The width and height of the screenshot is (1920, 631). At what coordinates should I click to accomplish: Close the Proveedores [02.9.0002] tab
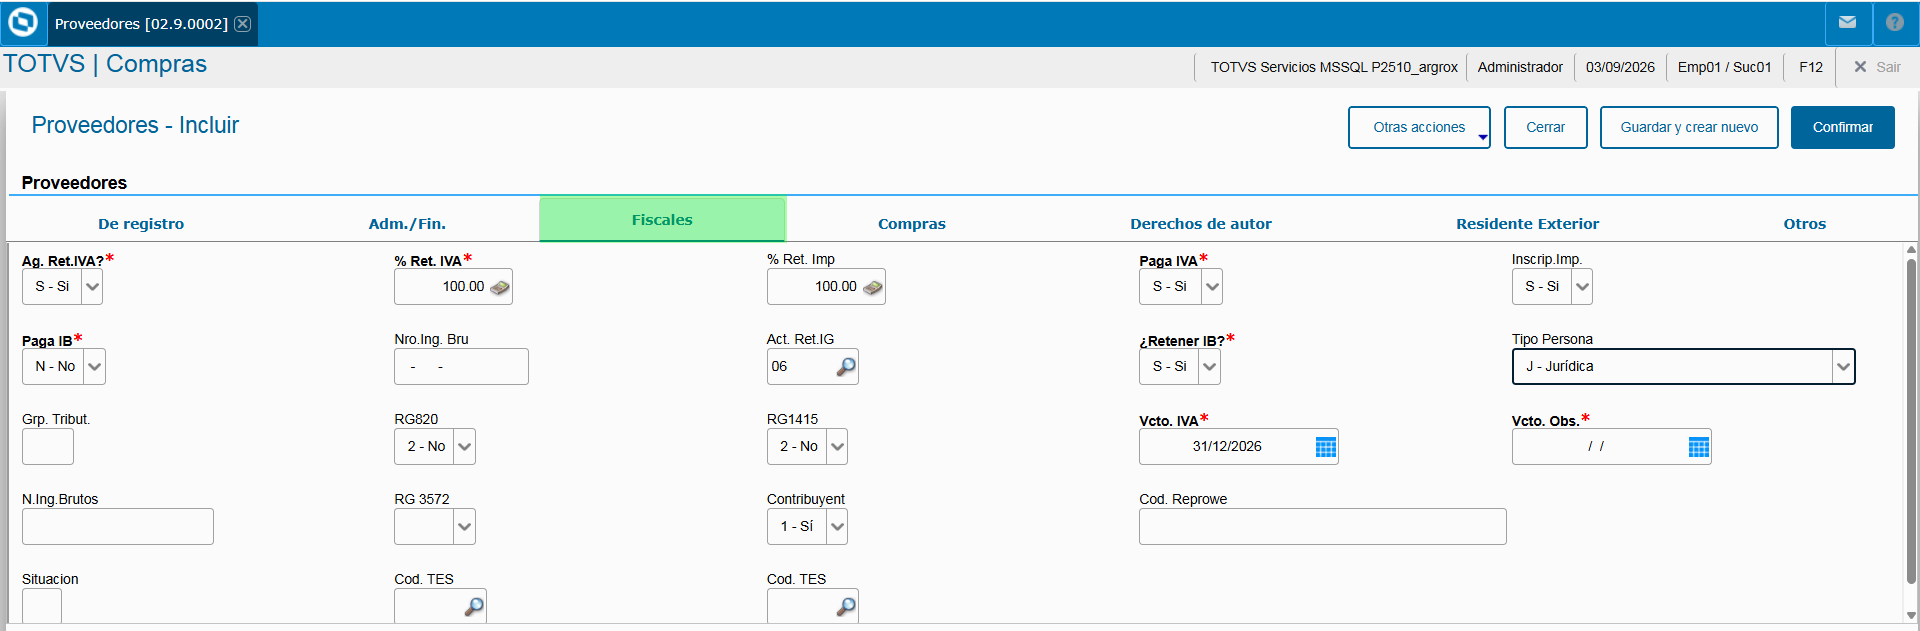(x=243, y=23)
